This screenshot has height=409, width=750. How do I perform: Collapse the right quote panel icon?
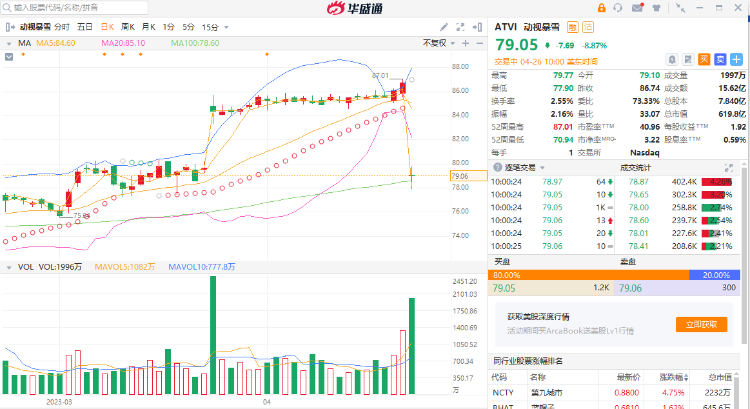[477, 27]
